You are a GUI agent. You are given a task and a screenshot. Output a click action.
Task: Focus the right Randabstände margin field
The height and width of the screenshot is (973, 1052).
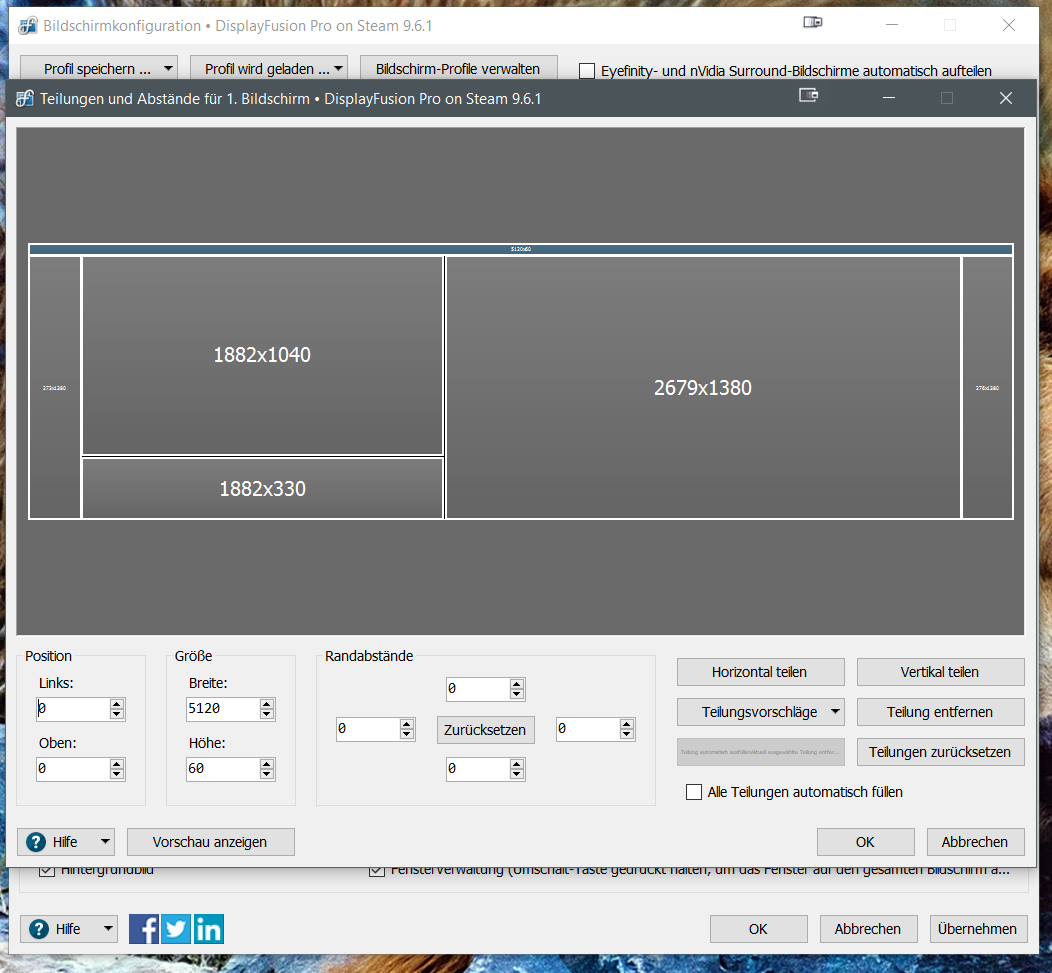click(588, 729)
